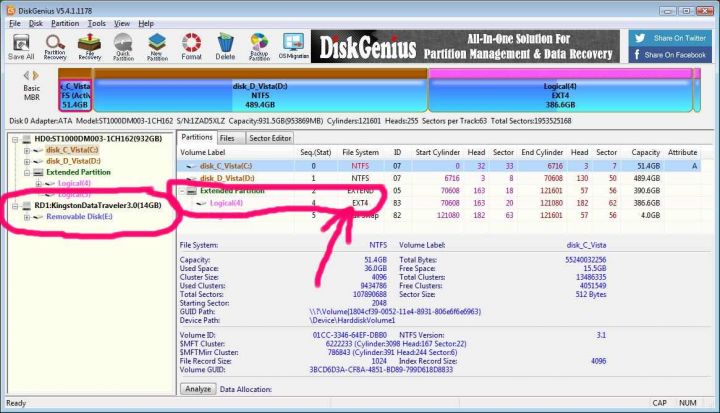Collapse Extended Partition row in partition table
720x413 pixels.
coord(182,191)
